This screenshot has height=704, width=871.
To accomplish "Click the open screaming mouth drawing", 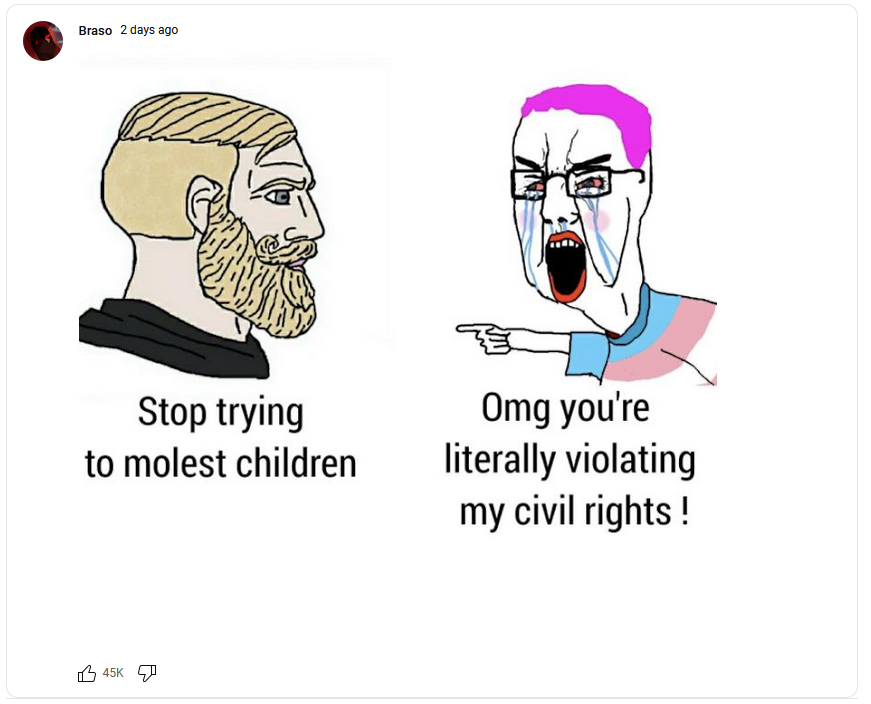I will tap(567, 267).
